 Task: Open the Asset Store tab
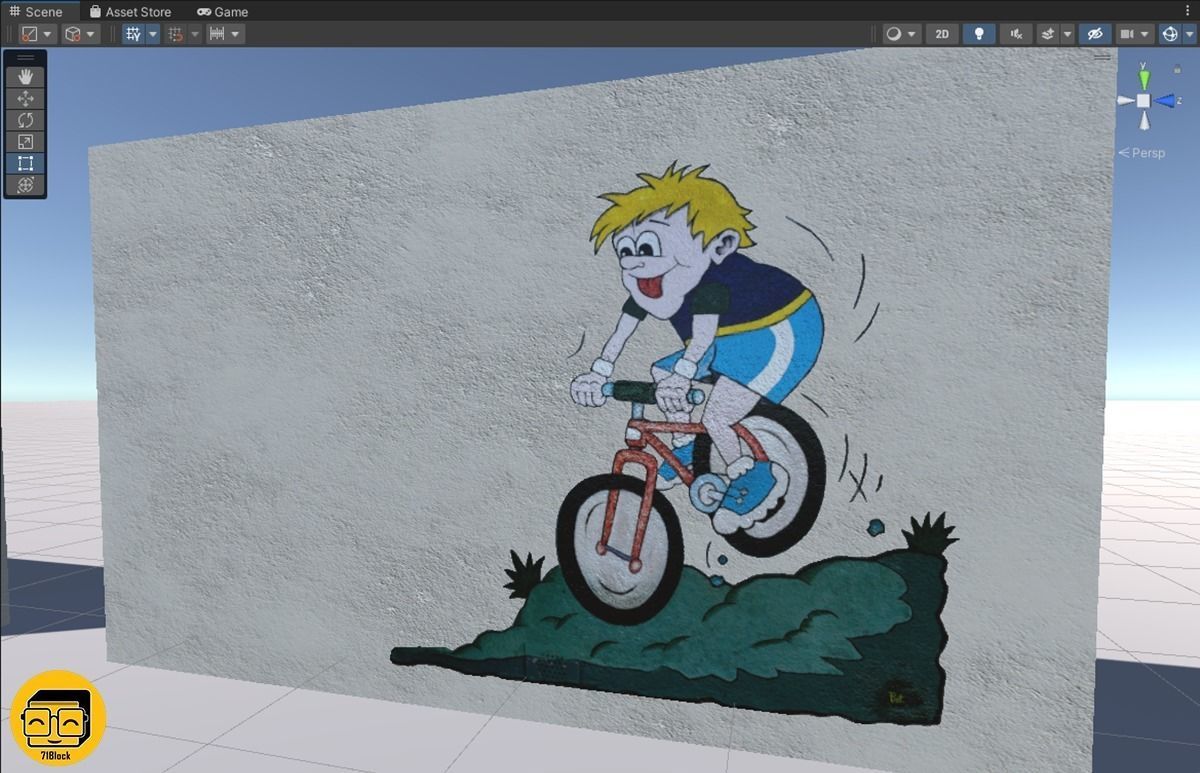coord(130,12)
